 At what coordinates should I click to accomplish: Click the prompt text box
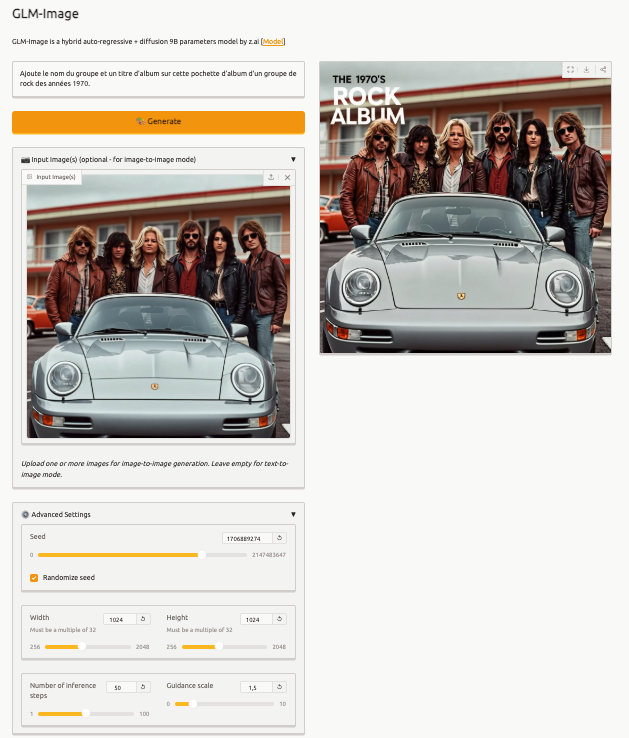pos(158,80)
